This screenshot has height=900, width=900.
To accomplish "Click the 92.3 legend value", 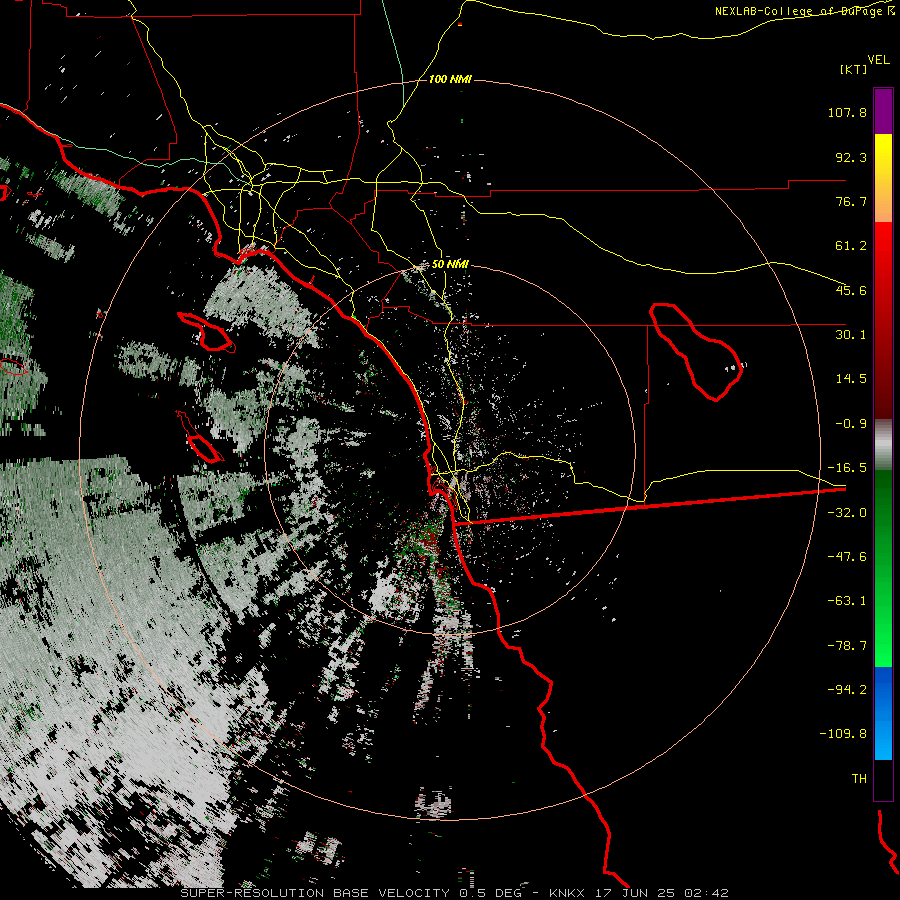I will click(851, 157).
